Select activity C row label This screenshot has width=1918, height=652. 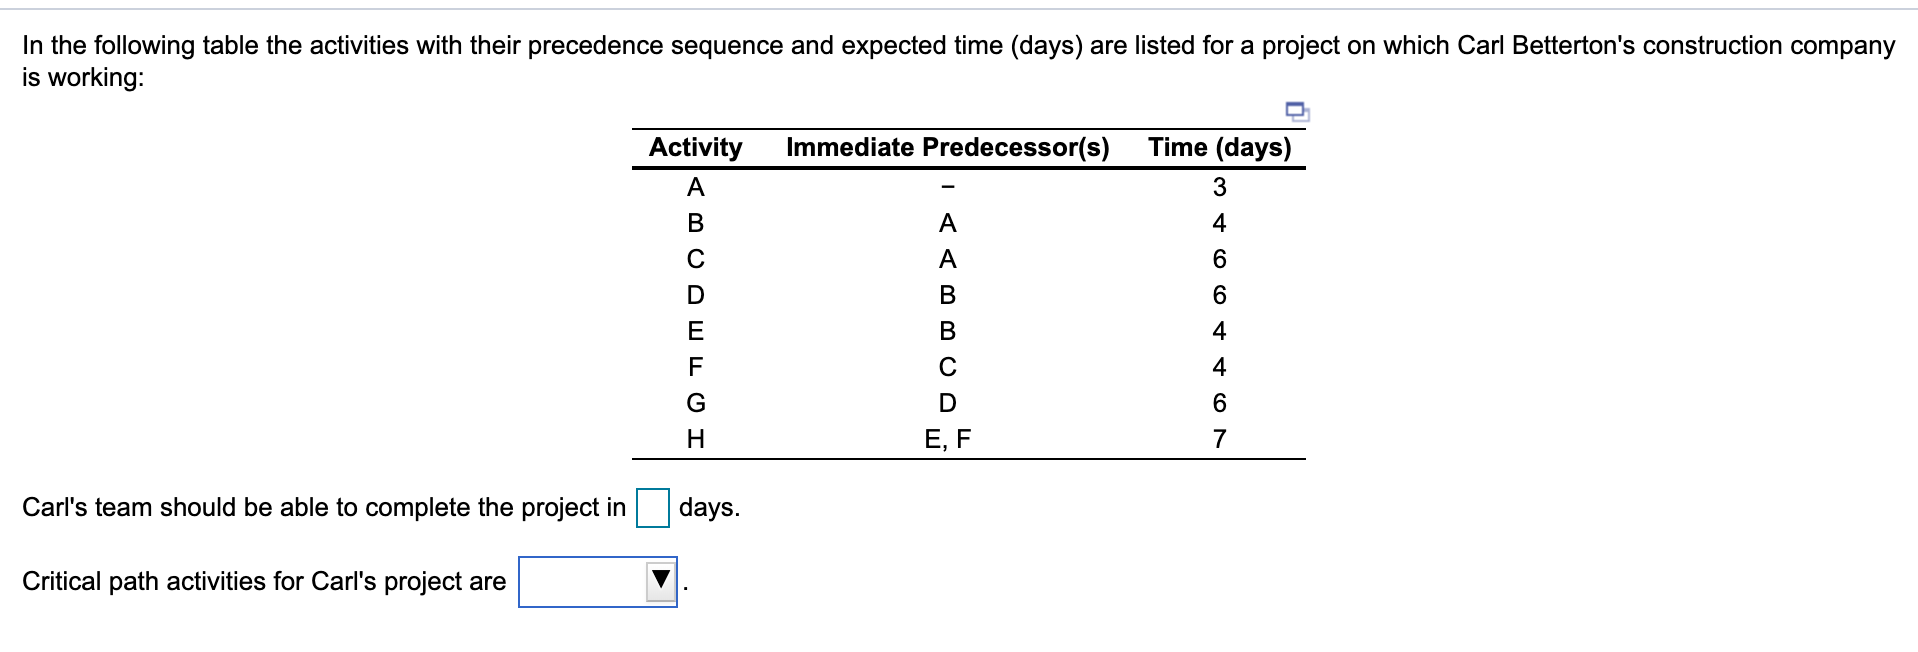[x=696, y=259]
